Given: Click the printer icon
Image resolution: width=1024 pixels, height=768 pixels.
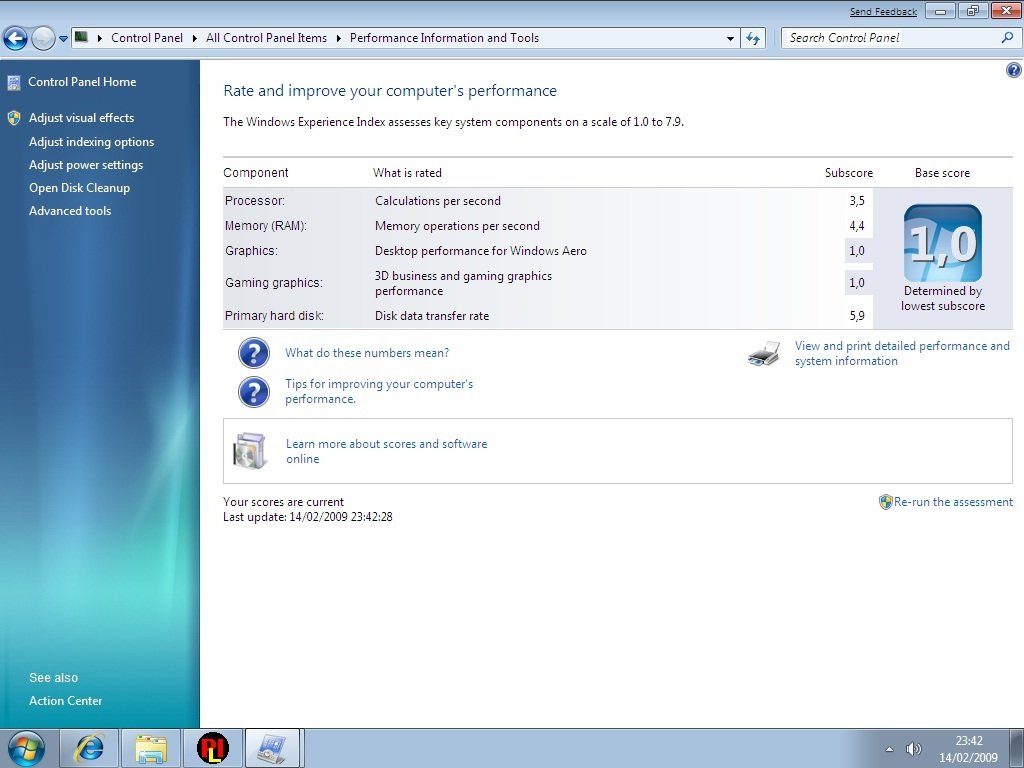Looking at the screenshot, I should click(764, 353).
